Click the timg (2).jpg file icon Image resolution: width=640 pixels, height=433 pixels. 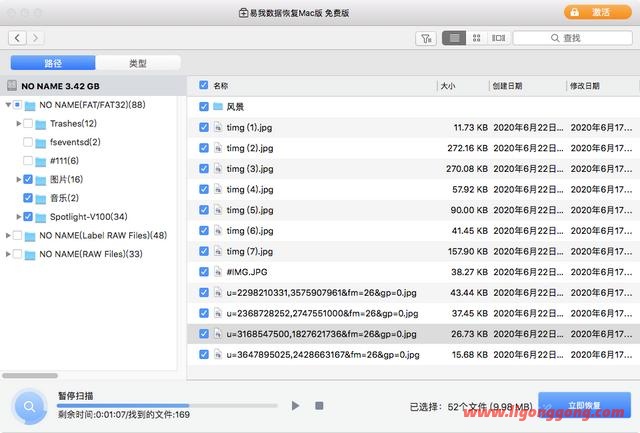(218, 148)
